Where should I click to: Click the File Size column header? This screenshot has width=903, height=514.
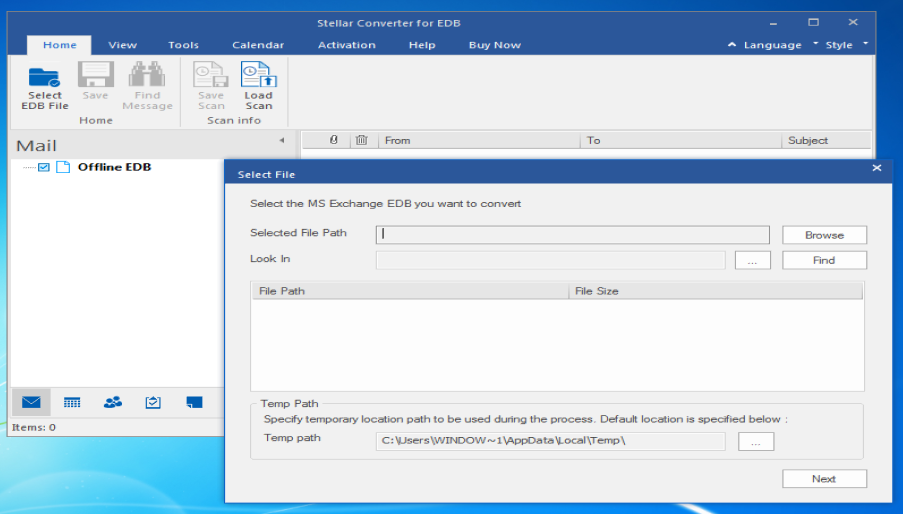(x=716, y=291)
